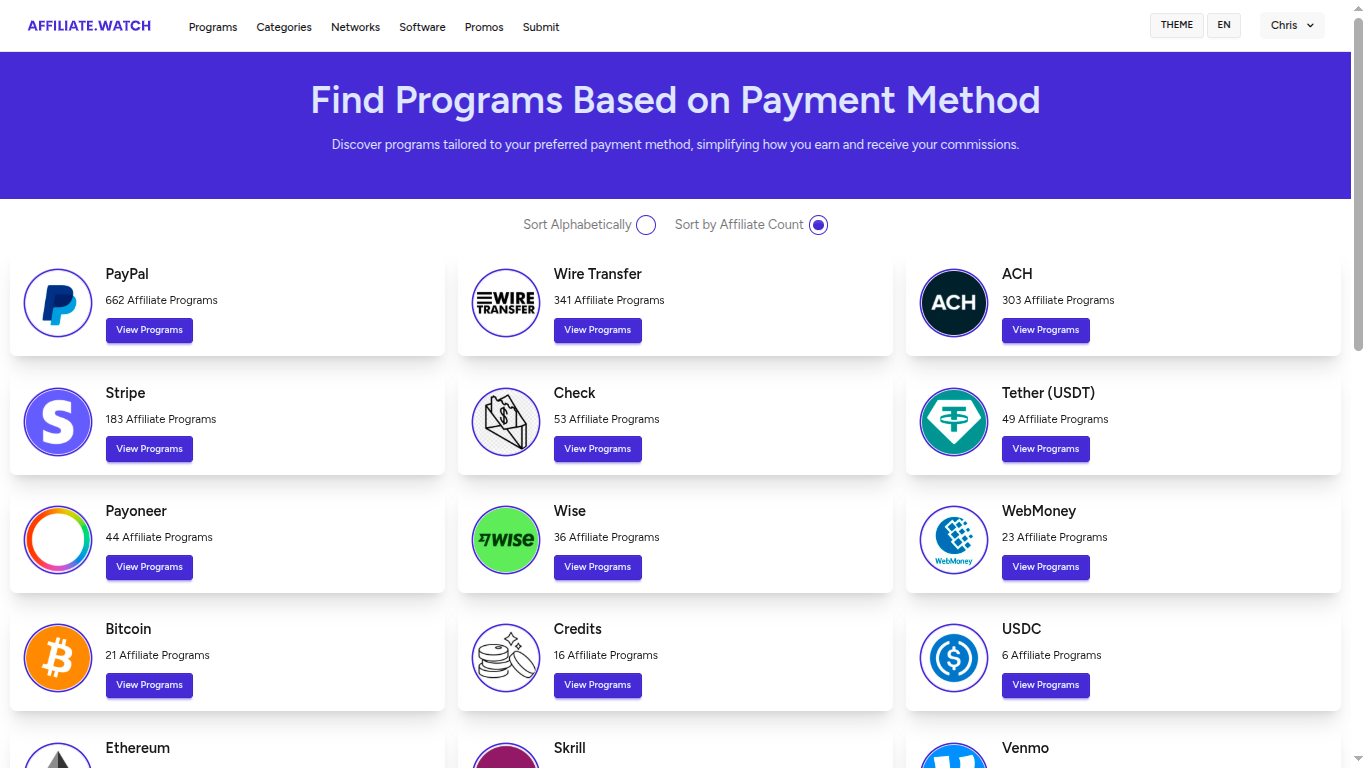Select the Sort by Affiliate Count option
1366x768 pixels.
click(x=818, y=224)
